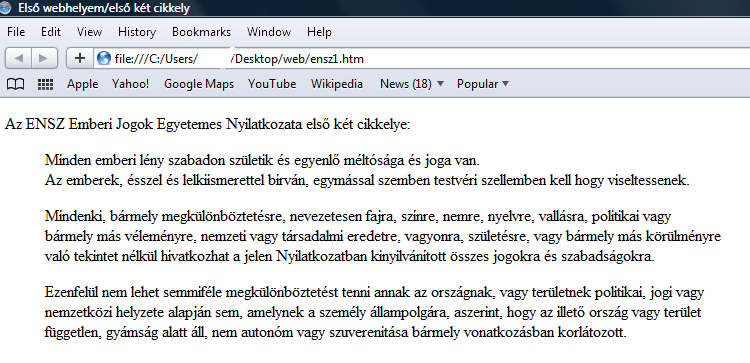Open the Apple bookmark link
The image size is (750, 363).
[82, 84]
